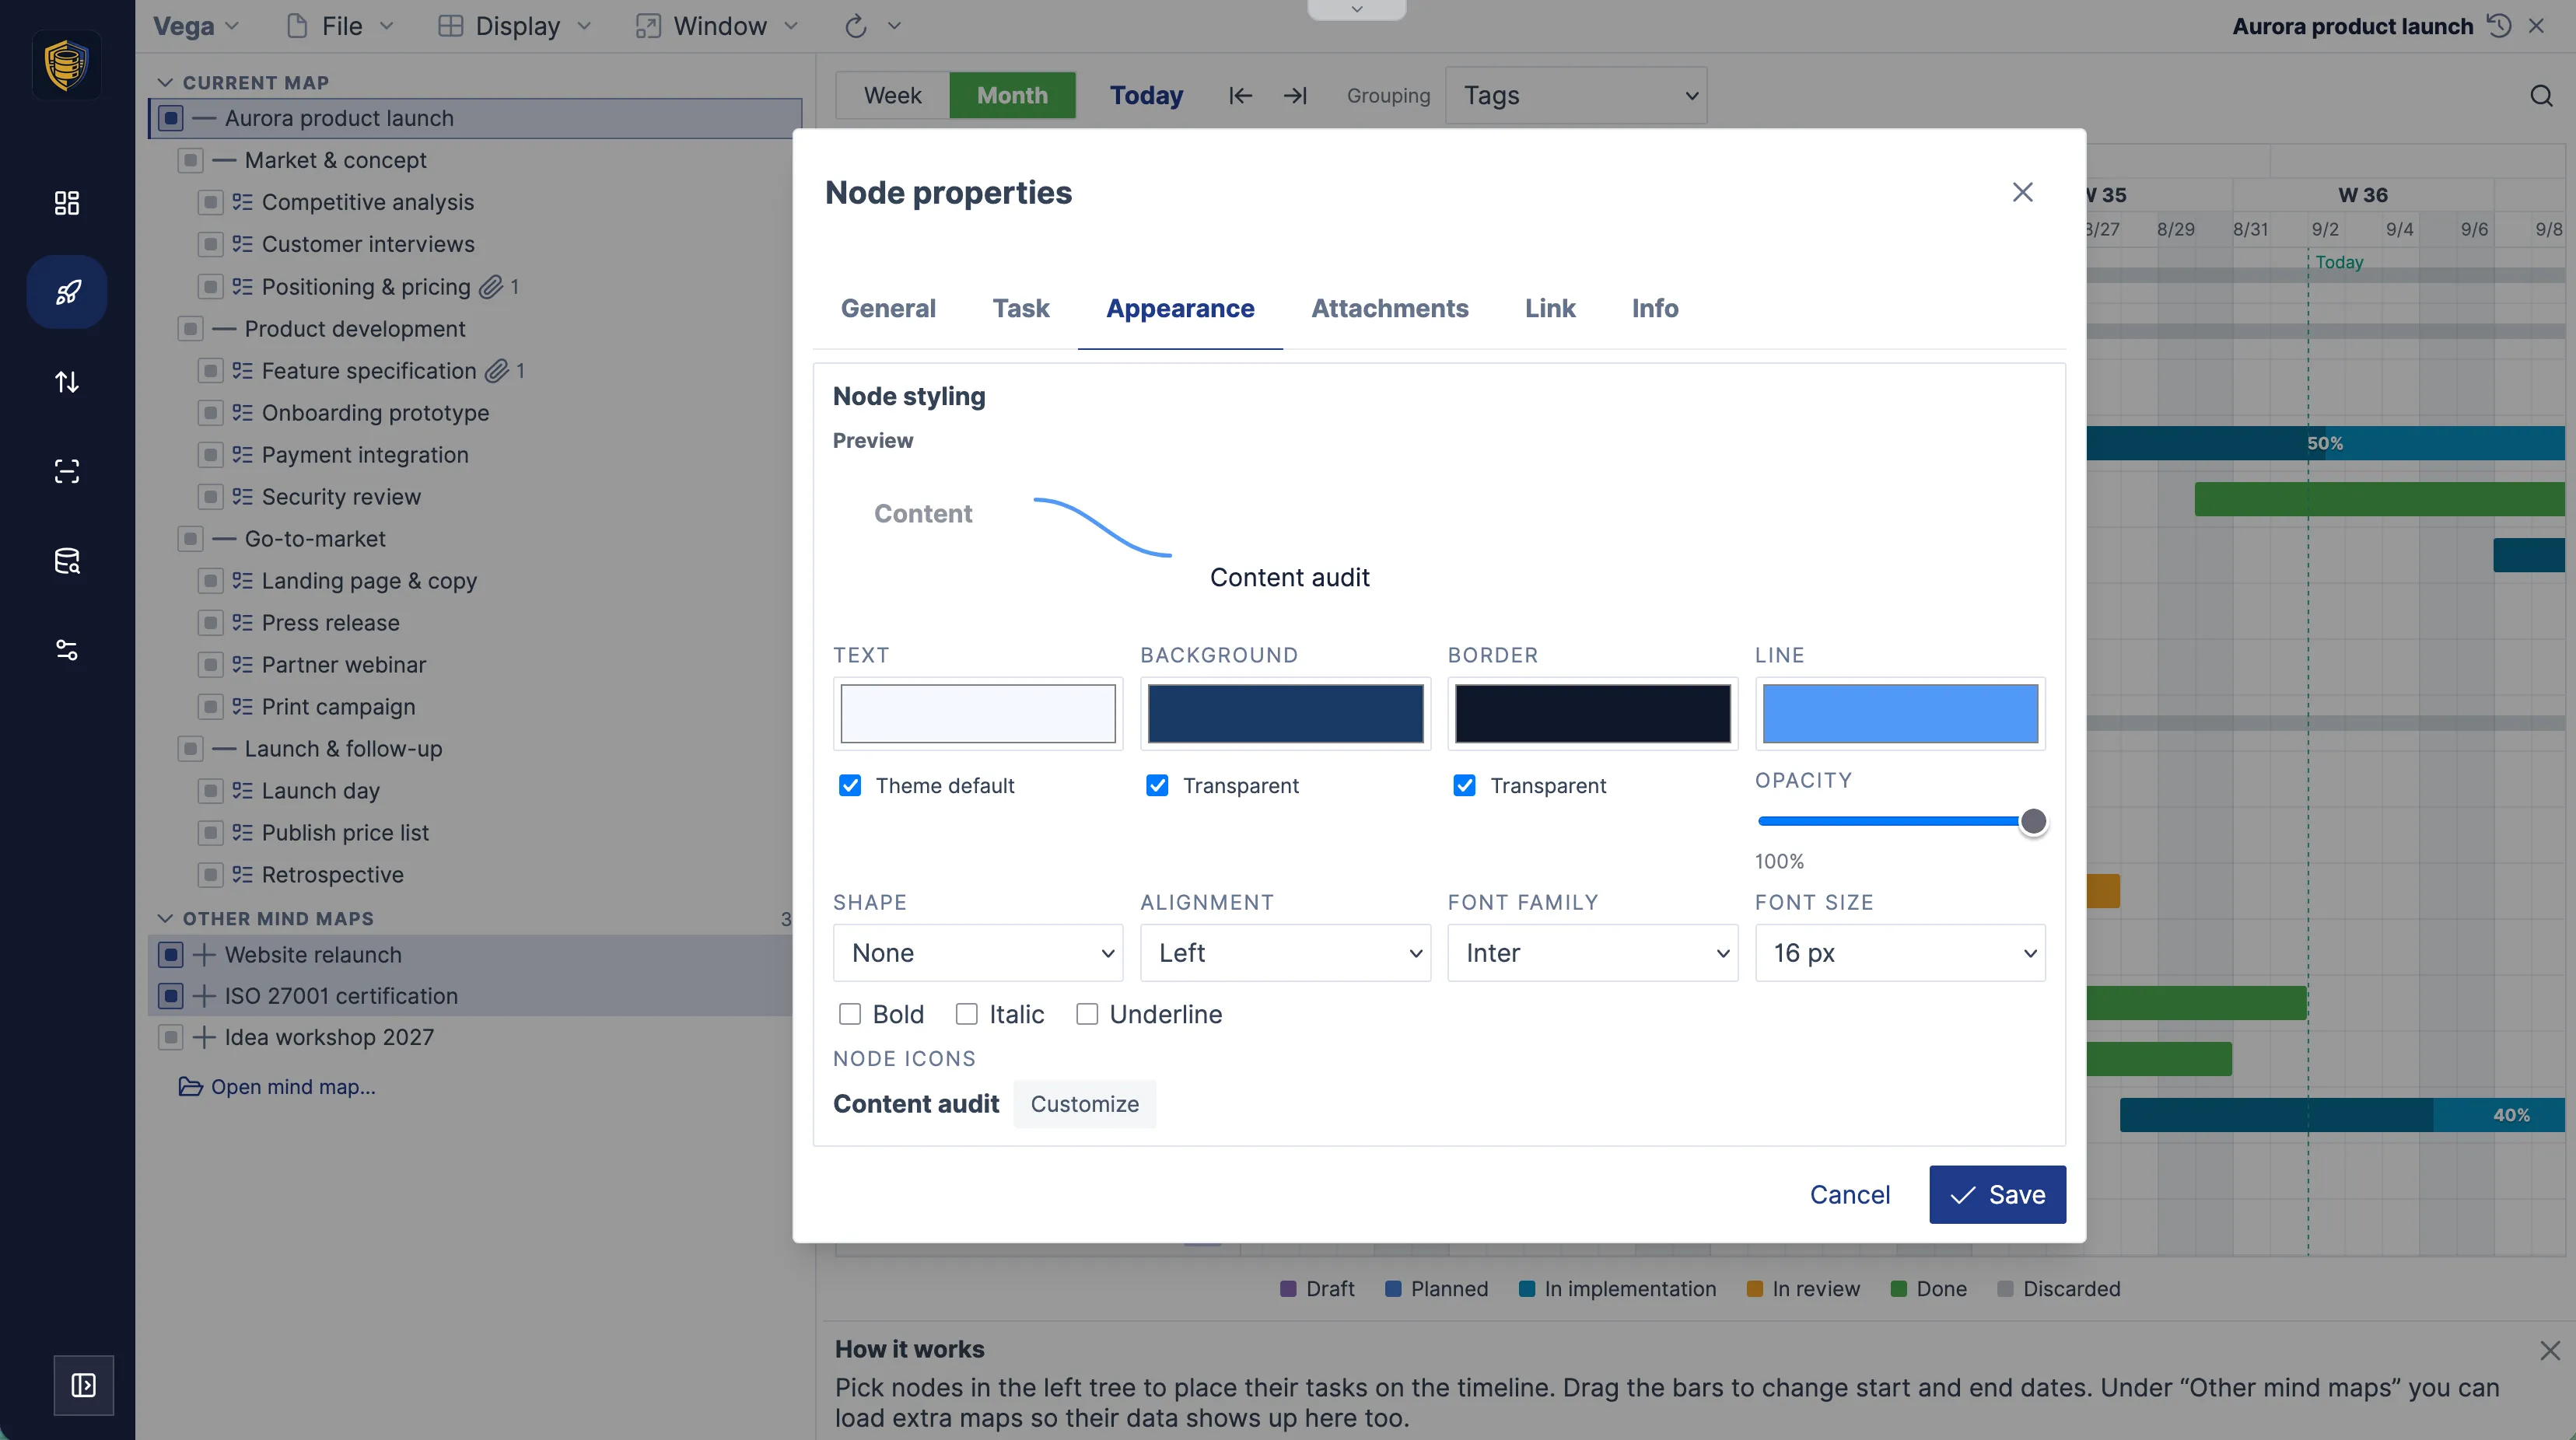This screenshot has height=1440, width=2576.
Task: Jump to Today in timeline
Action: (1146, 96)
